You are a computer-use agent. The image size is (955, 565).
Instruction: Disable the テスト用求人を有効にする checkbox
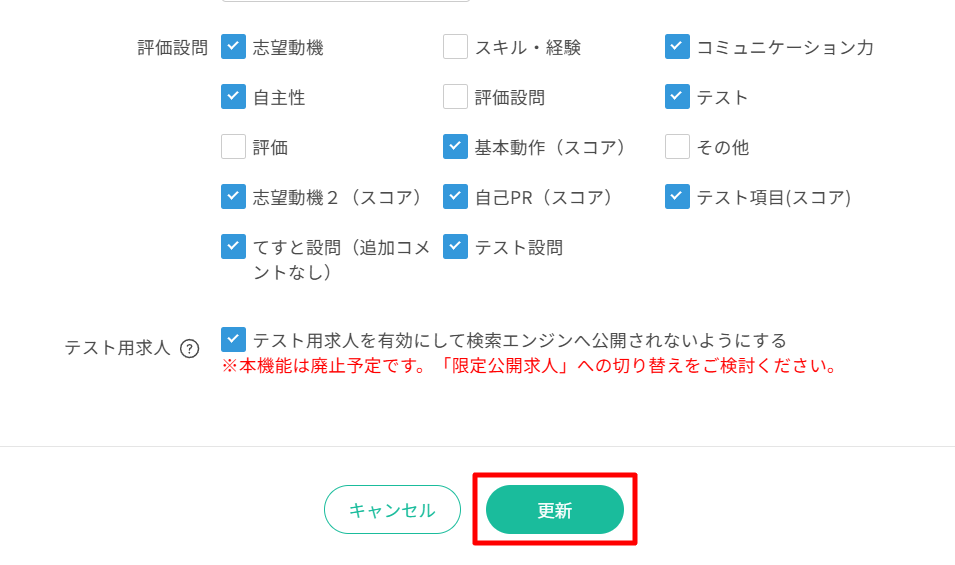(x=233, y=340)
